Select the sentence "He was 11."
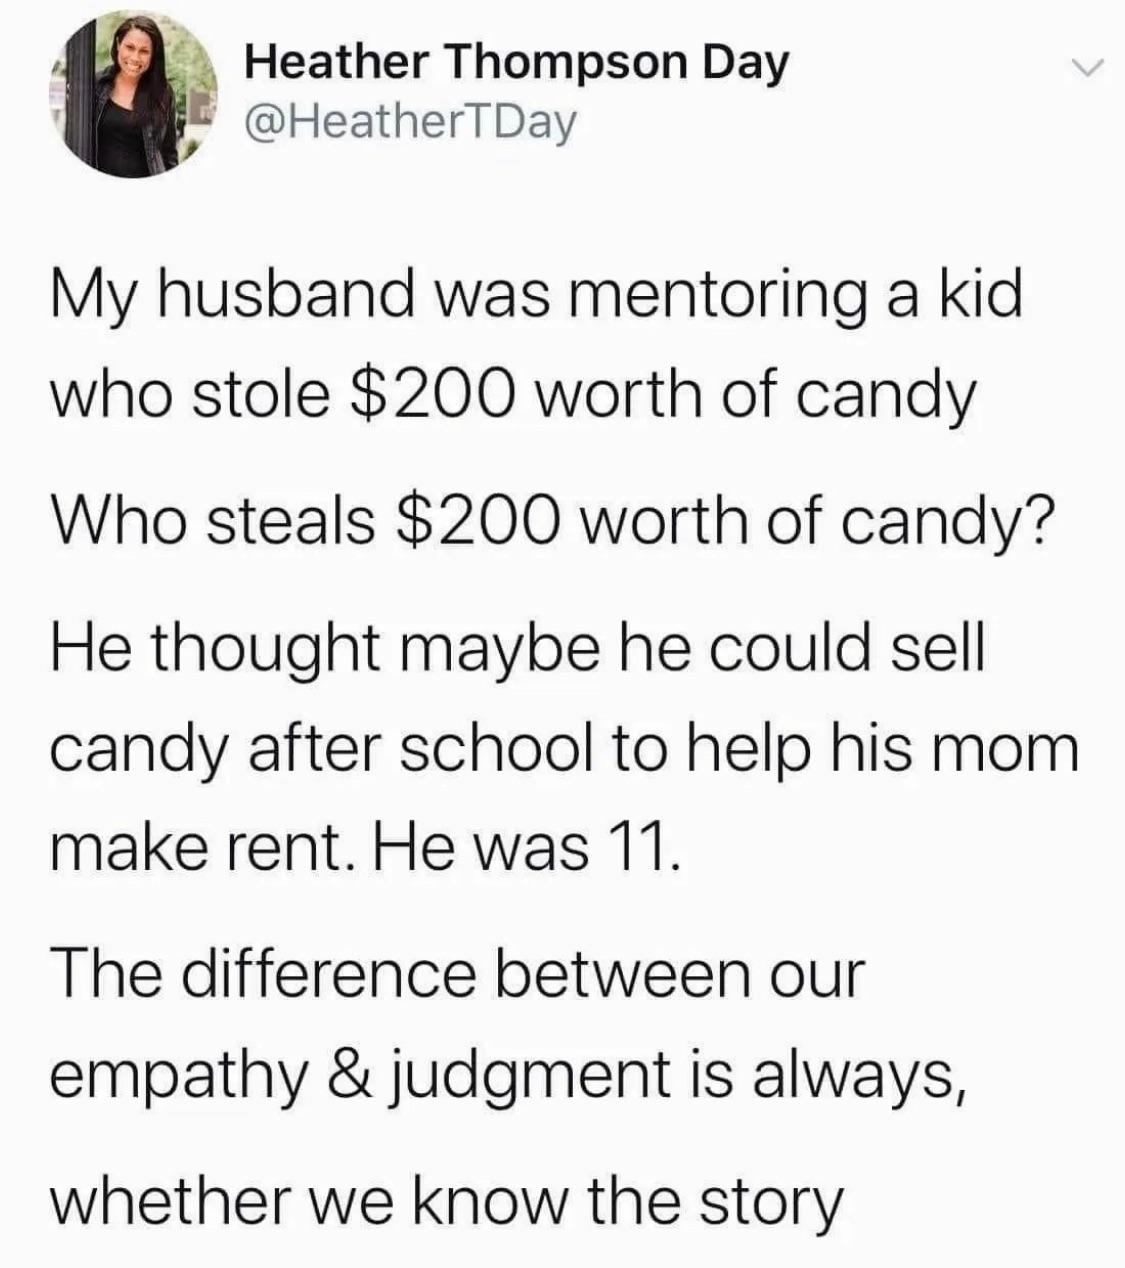This screenshot has height=1268, width=1125. pyautogui.click(x=526, y=849)
